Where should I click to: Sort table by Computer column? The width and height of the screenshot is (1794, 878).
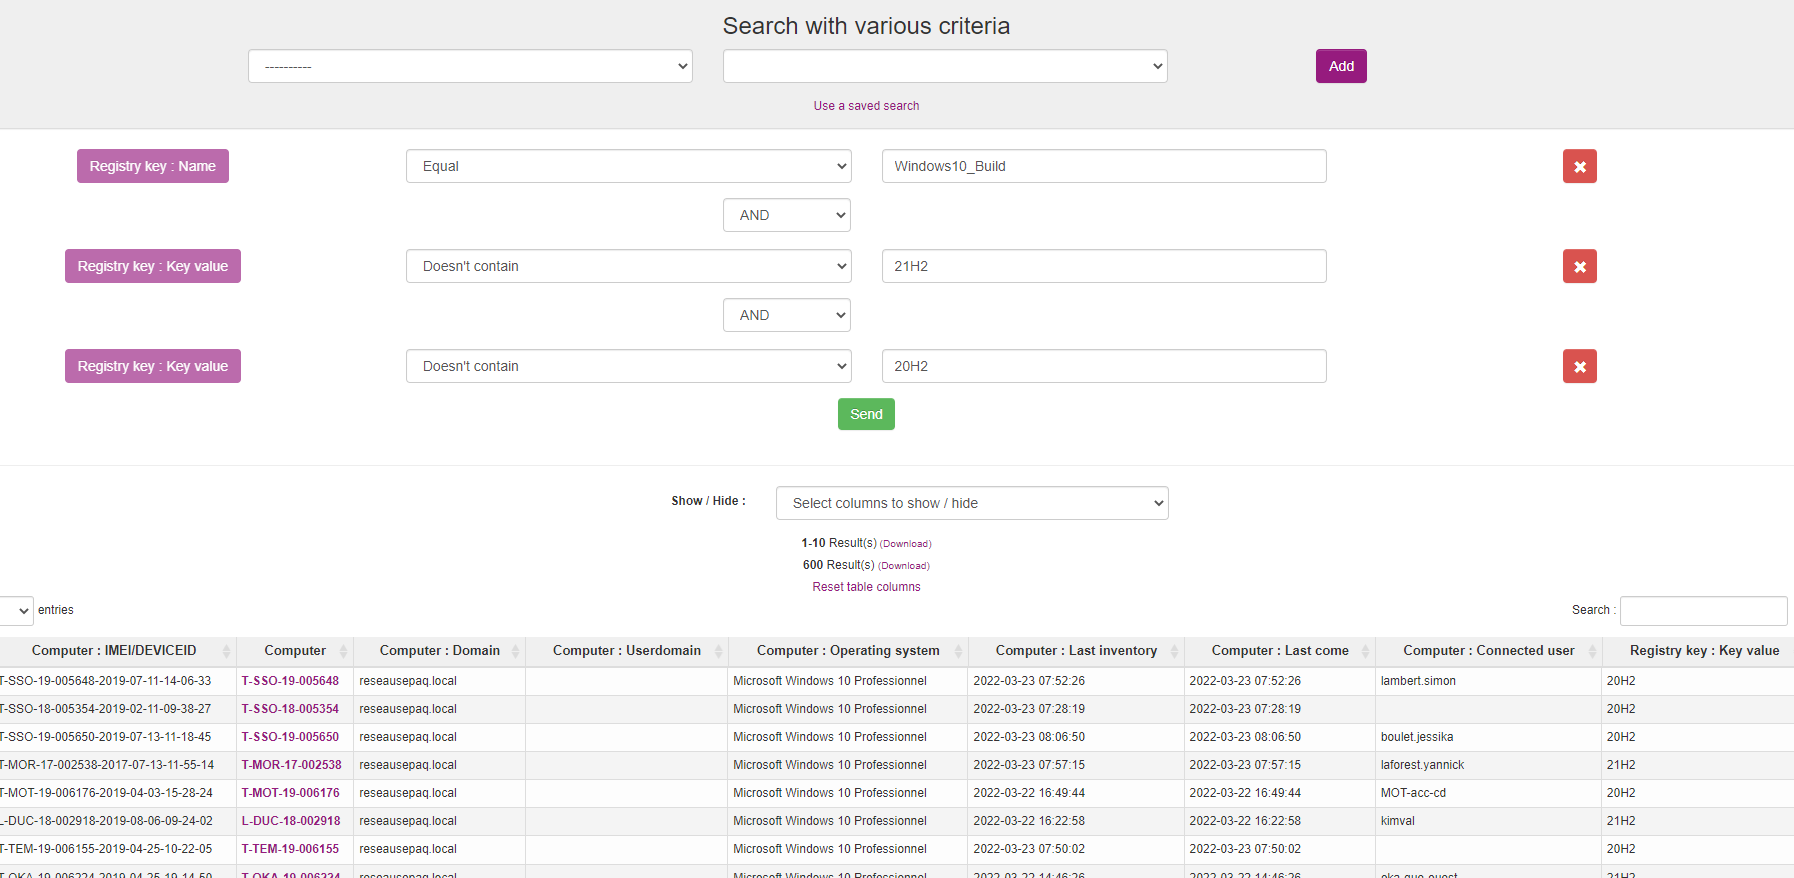tap(295, 651)
